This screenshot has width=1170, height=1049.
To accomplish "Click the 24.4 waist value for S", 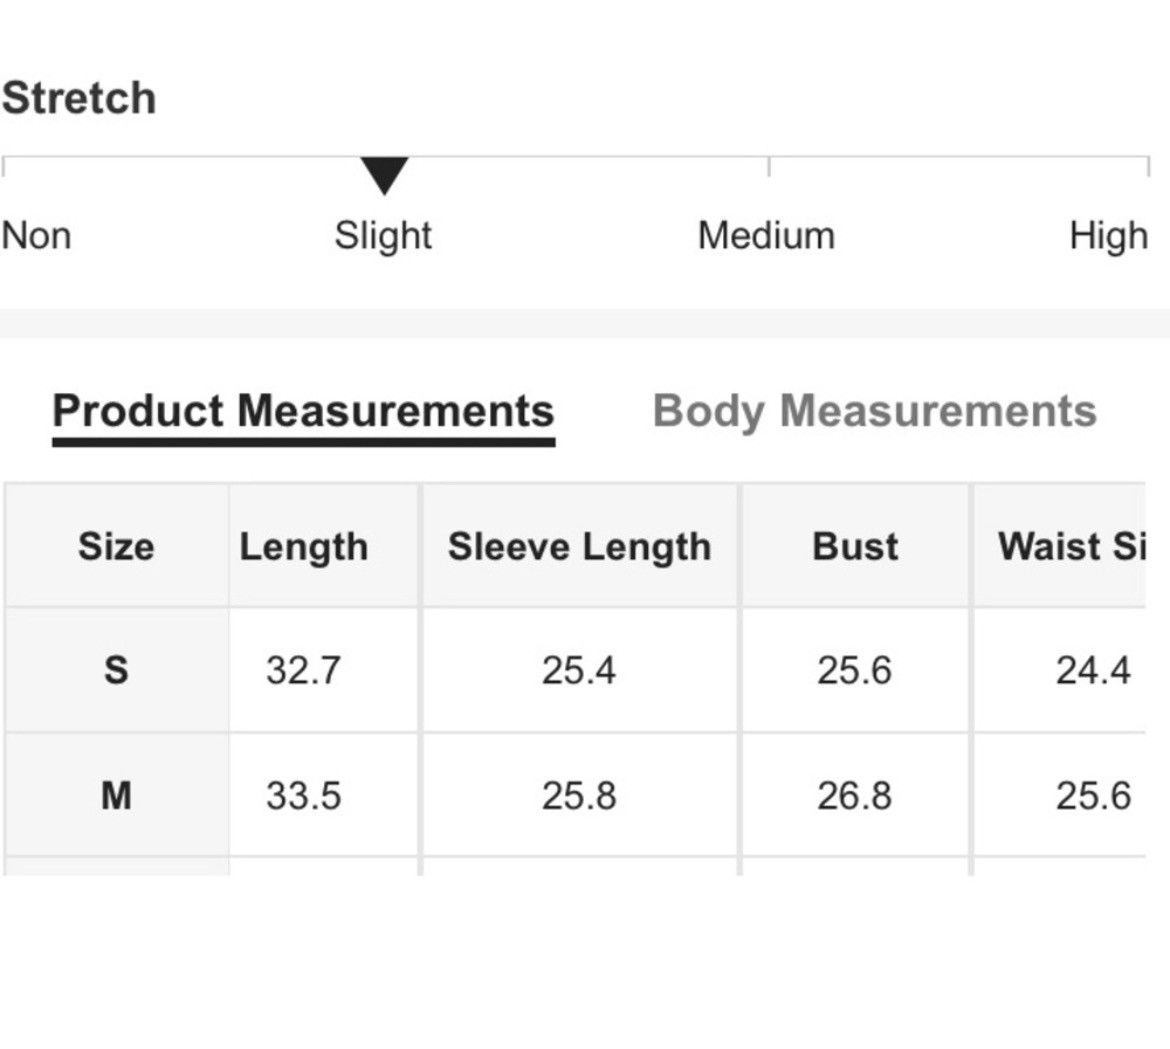I will click(x=1093, y=670).
